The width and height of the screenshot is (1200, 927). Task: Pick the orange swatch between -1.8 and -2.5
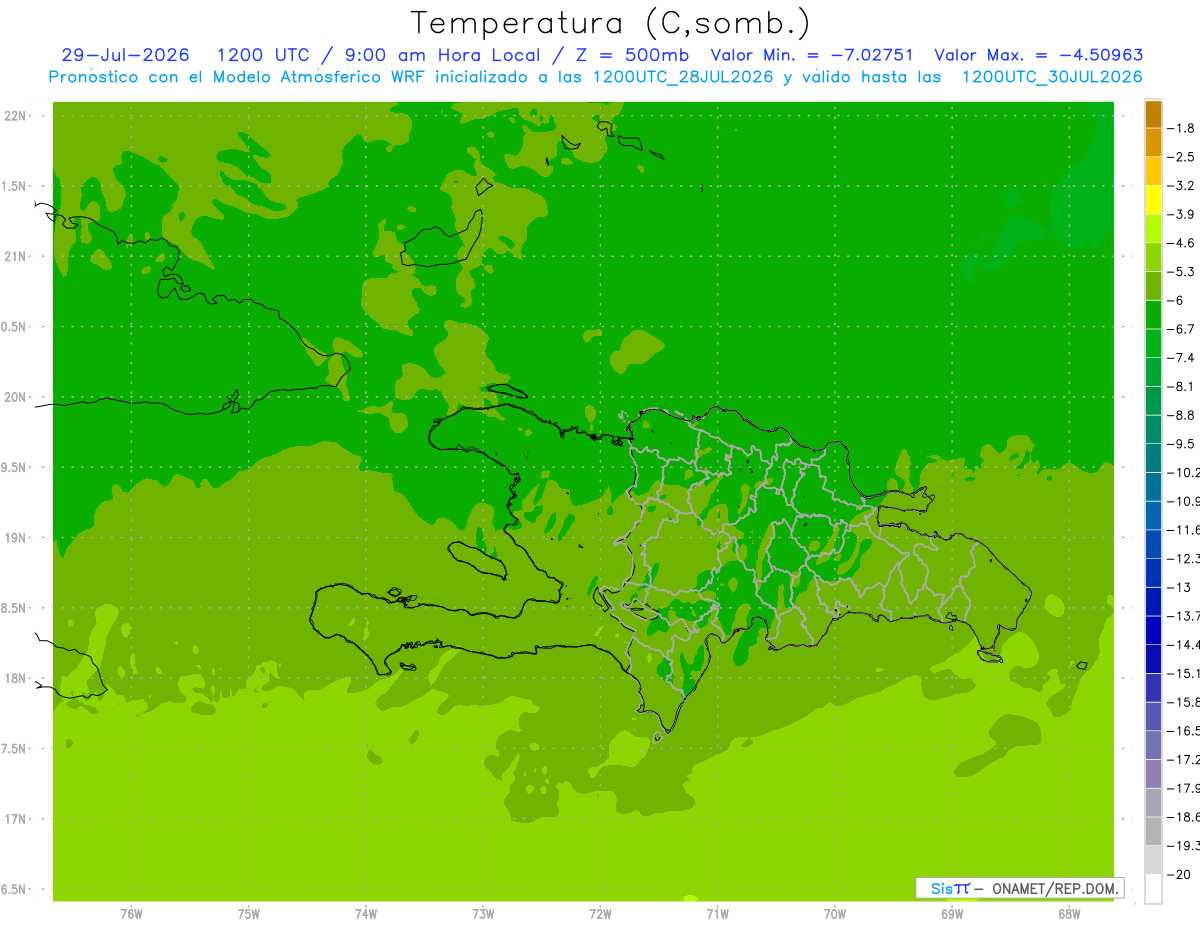[x=1153, y=142]
